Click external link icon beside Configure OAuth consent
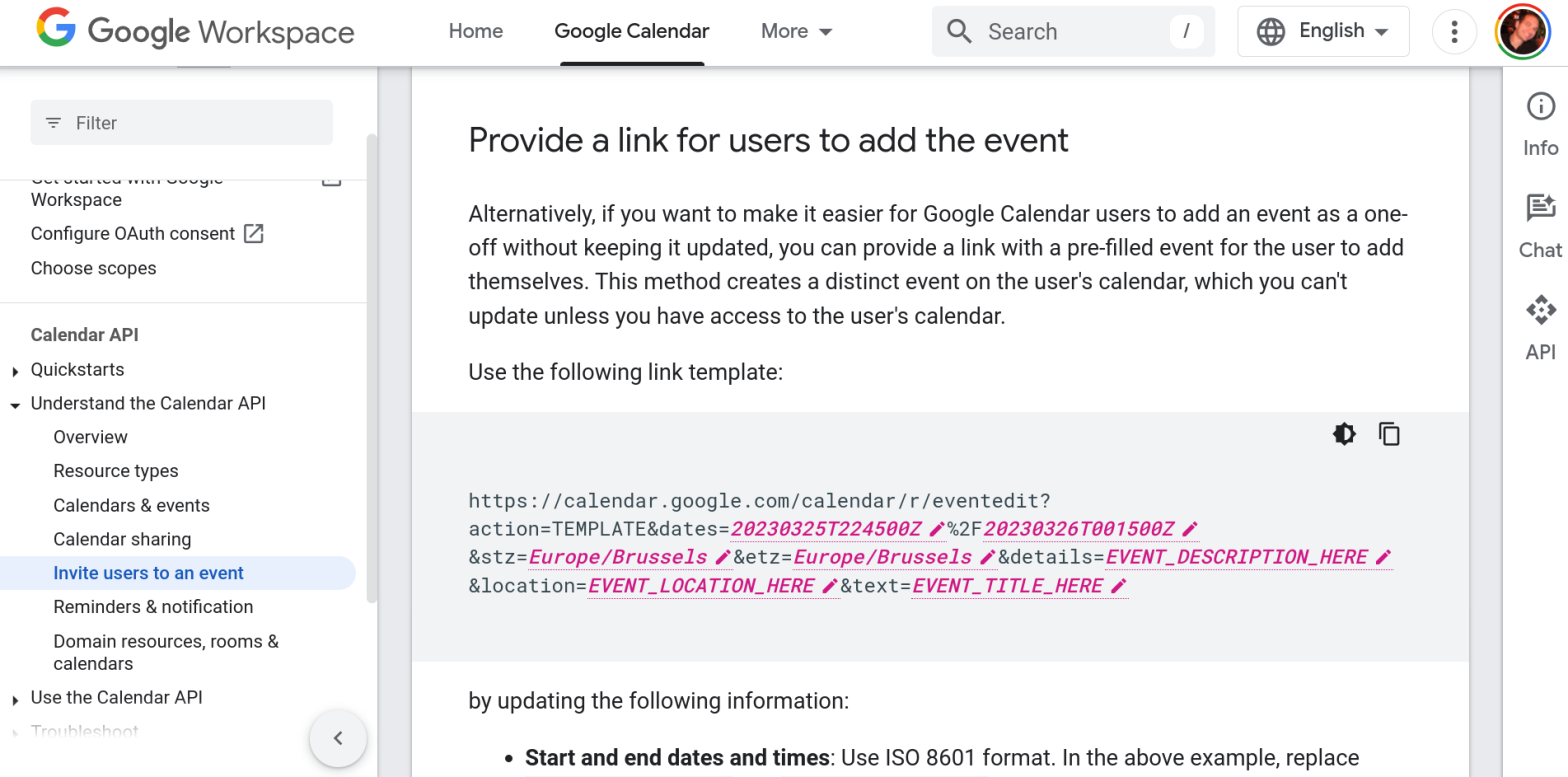 click(254, 234)
